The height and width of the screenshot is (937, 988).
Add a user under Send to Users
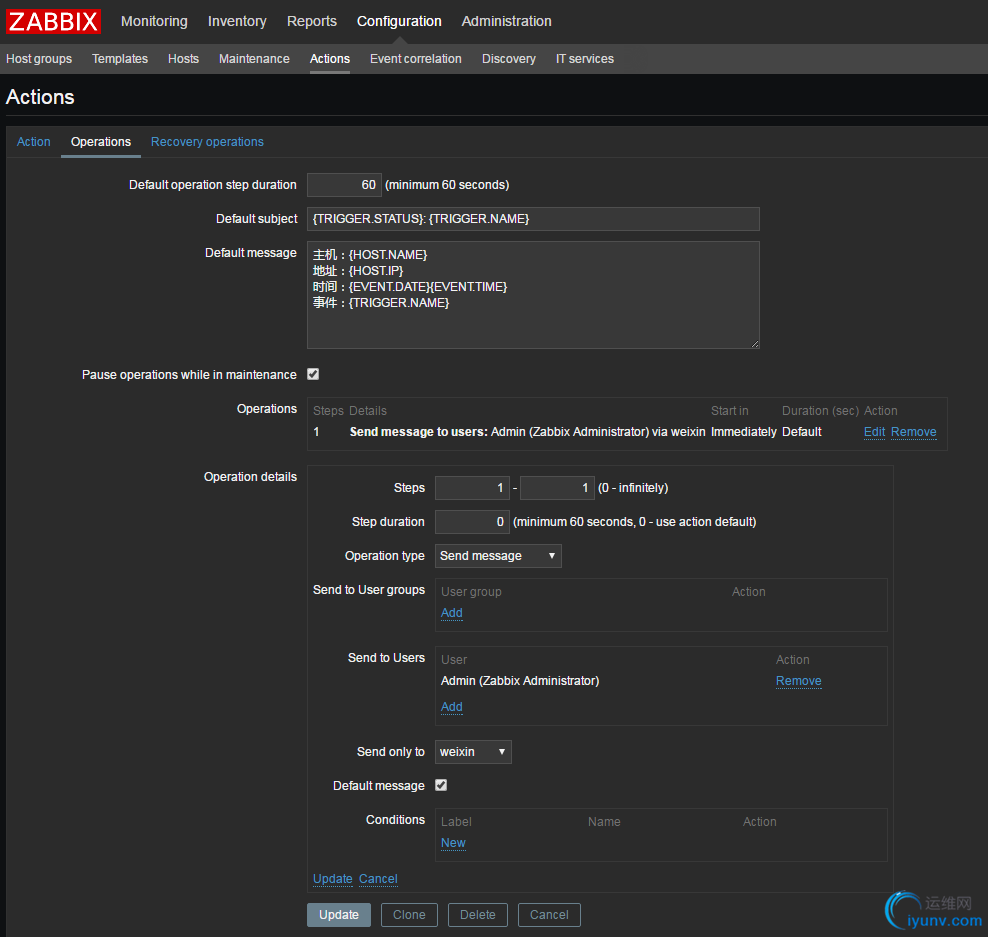(x=452, y=706)
